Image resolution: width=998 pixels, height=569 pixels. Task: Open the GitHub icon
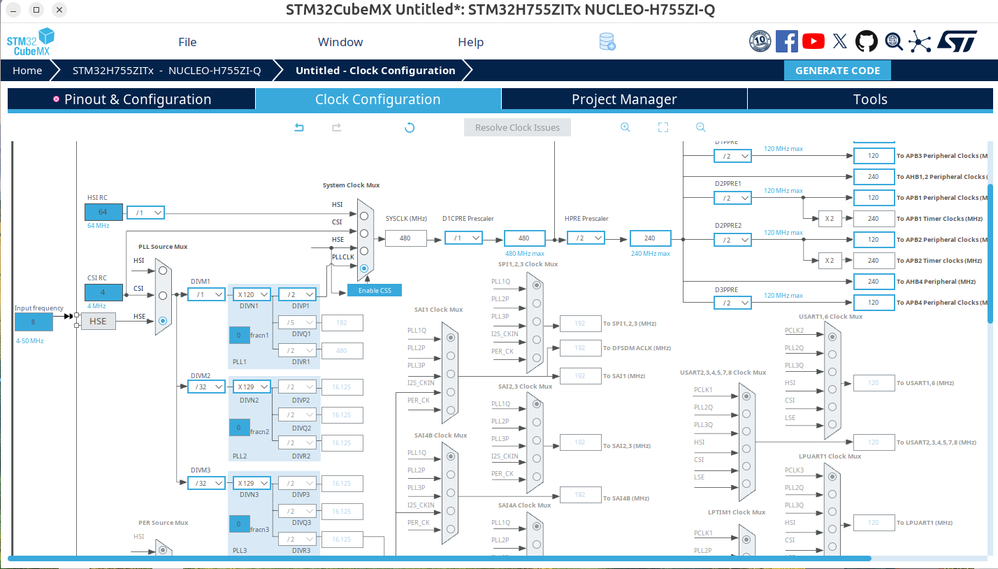coord(866,41)
